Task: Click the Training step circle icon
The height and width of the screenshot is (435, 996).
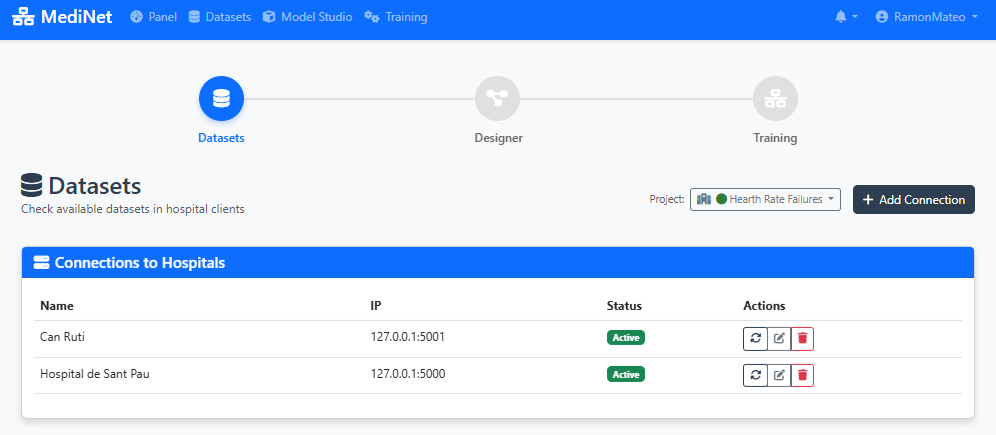Action: 775,98
